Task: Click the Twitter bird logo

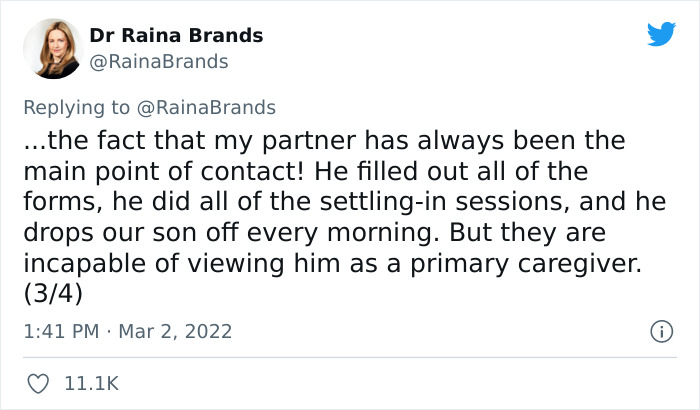Action: click(661, 34)
